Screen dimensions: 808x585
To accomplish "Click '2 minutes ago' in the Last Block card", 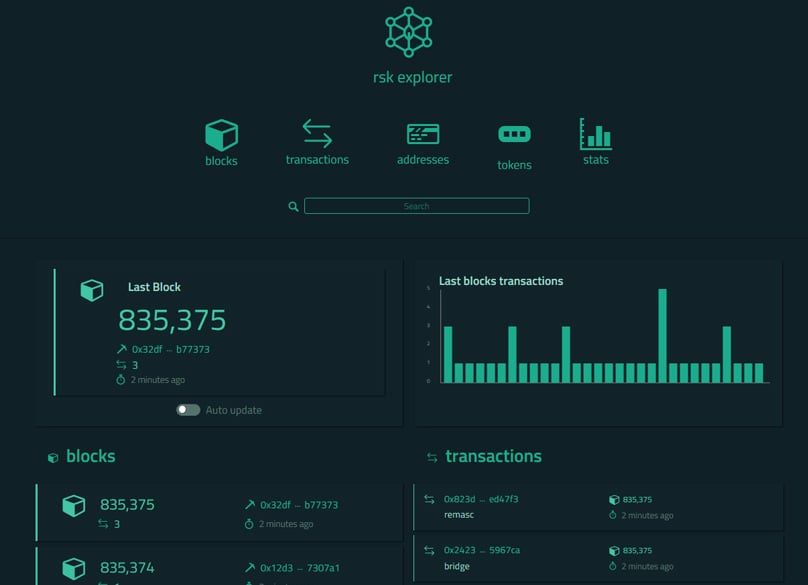I will 158,380.
